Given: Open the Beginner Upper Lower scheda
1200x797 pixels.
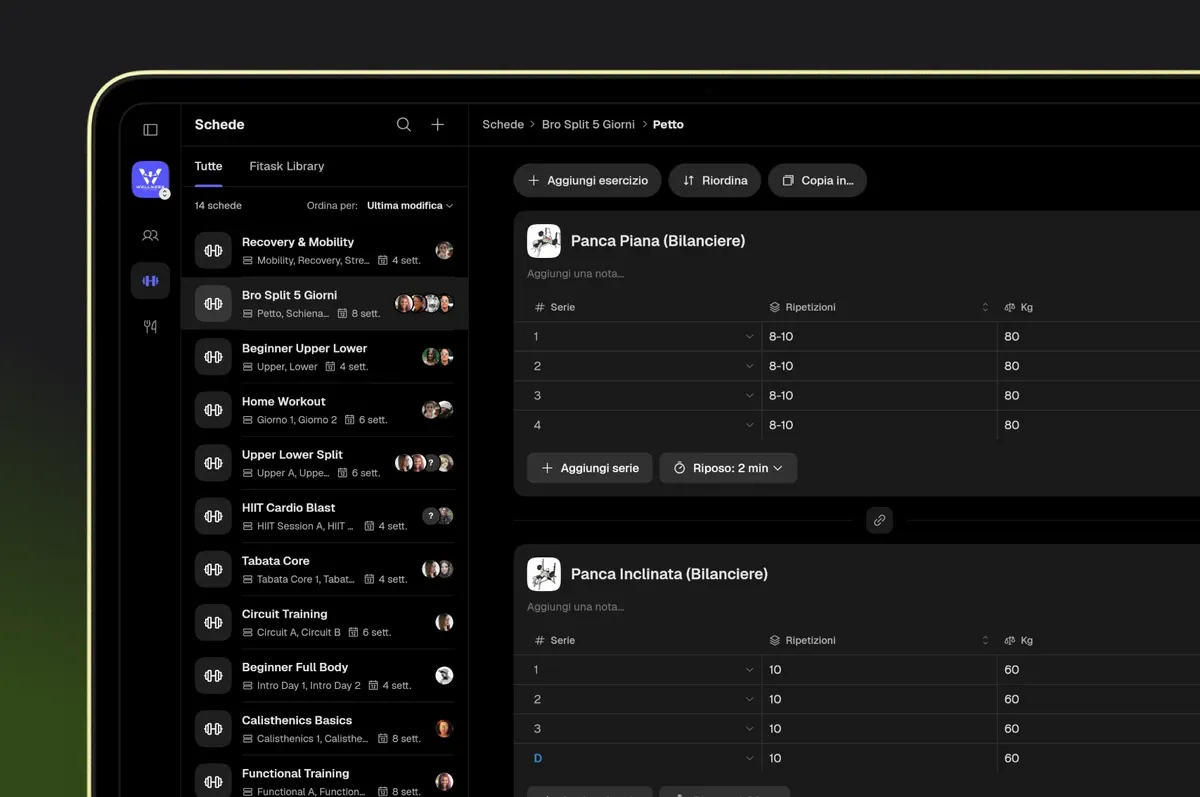Looking at the screenshot, I should click(324, 357).
